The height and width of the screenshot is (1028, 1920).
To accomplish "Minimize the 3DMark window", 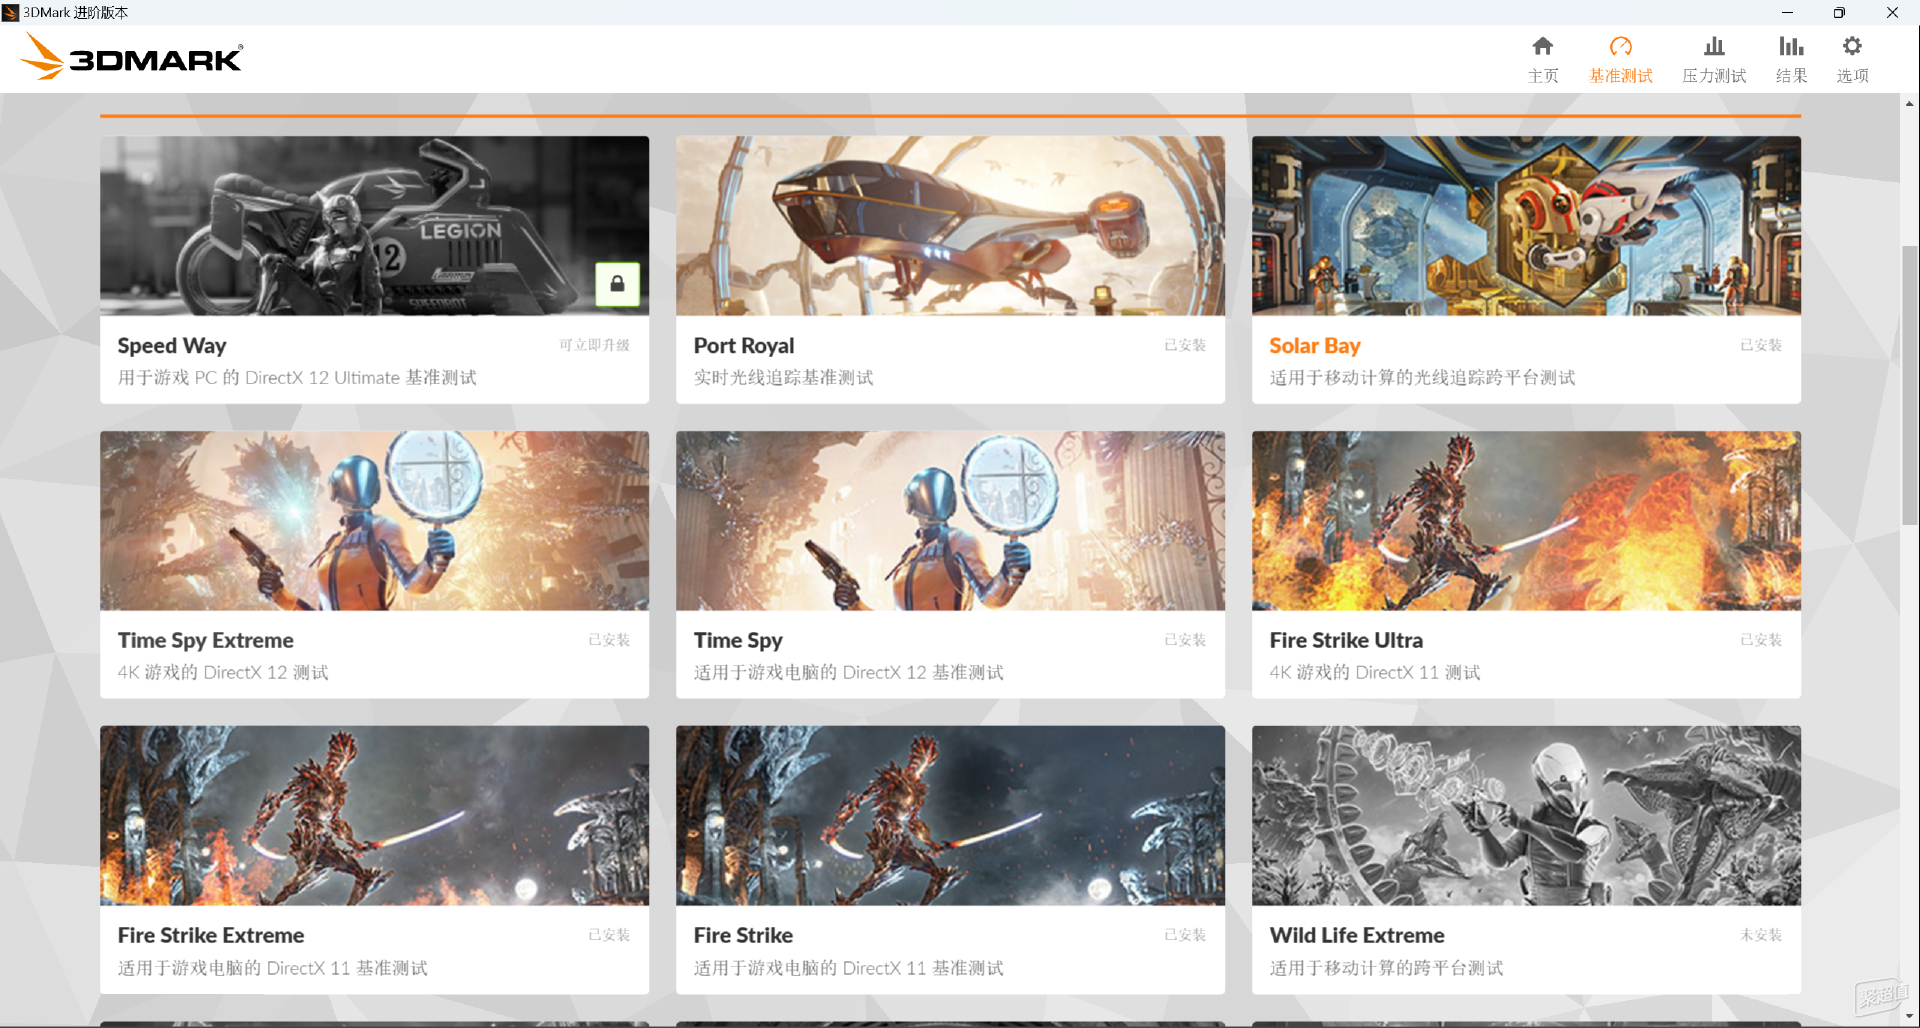I will pos(1787,12).
